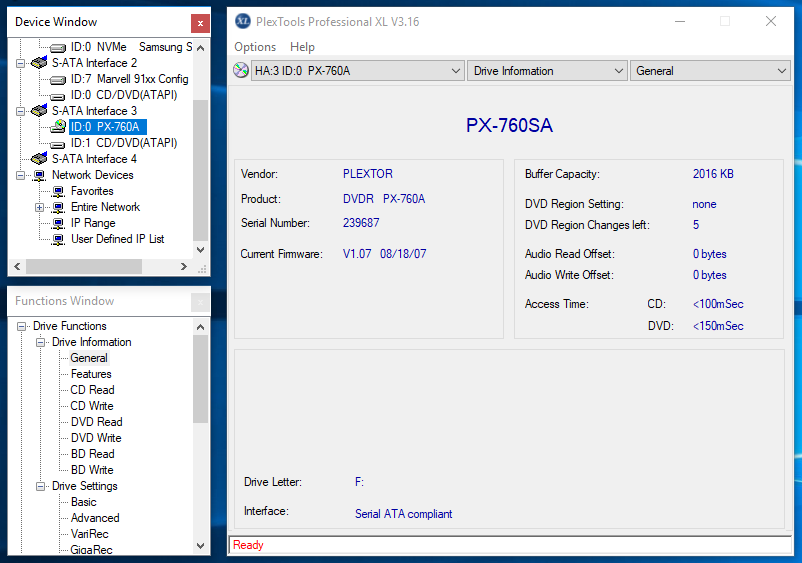Click the Favorites network icon
Screen dimensions: 802x563
click(x=58, y=191)
